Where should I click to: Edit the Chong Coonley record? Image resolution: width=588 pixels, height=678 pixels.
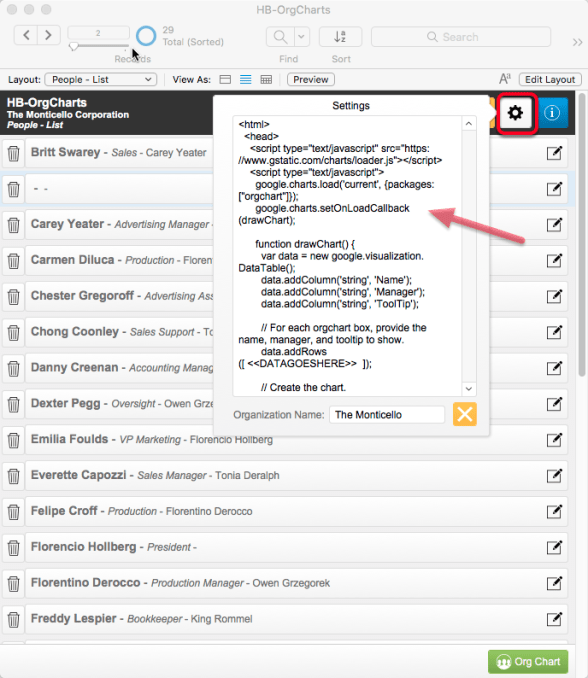[554, 333]
